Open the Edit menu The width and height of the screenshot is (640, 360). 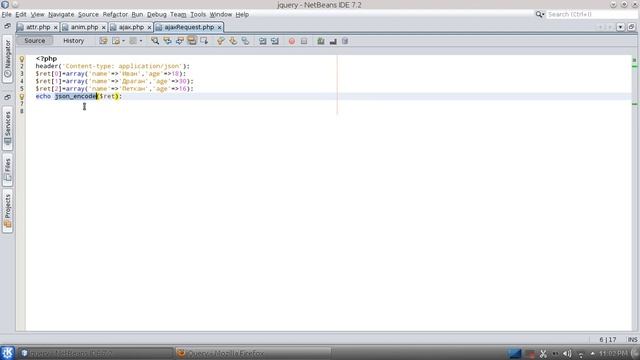click(21, 14)
